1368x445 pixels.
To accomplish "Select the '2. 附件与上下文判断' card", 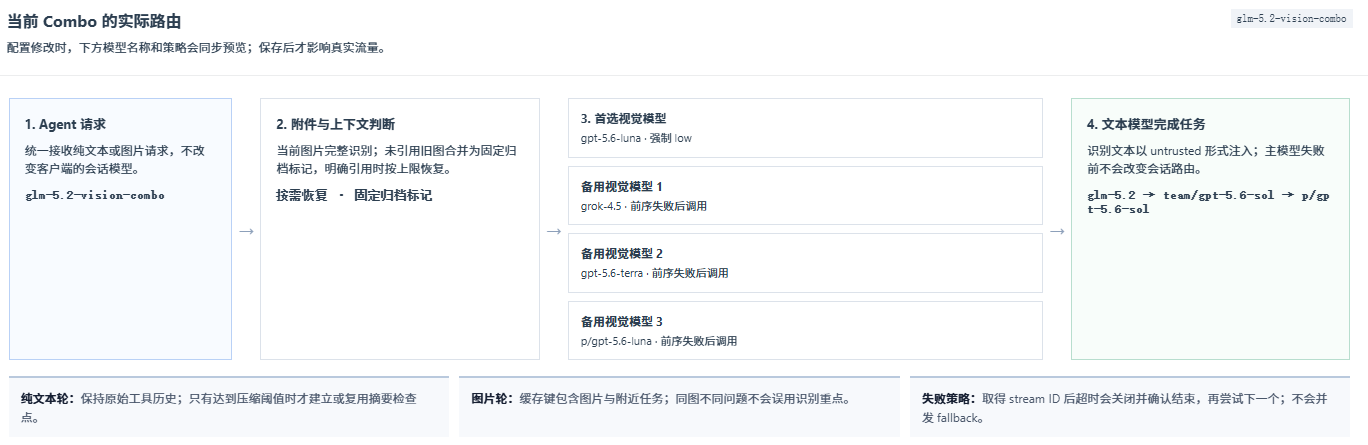I will coord(400,229).
